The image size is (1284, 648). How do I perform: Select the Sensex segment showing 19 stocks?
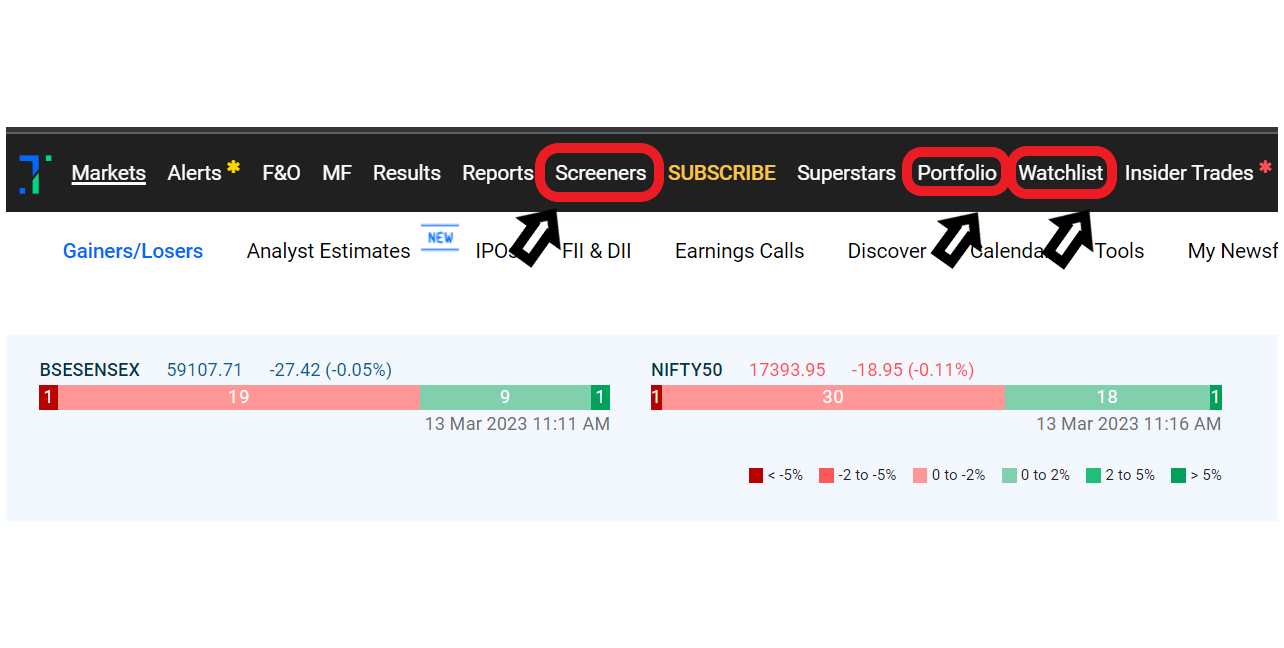tap(238, 397)
